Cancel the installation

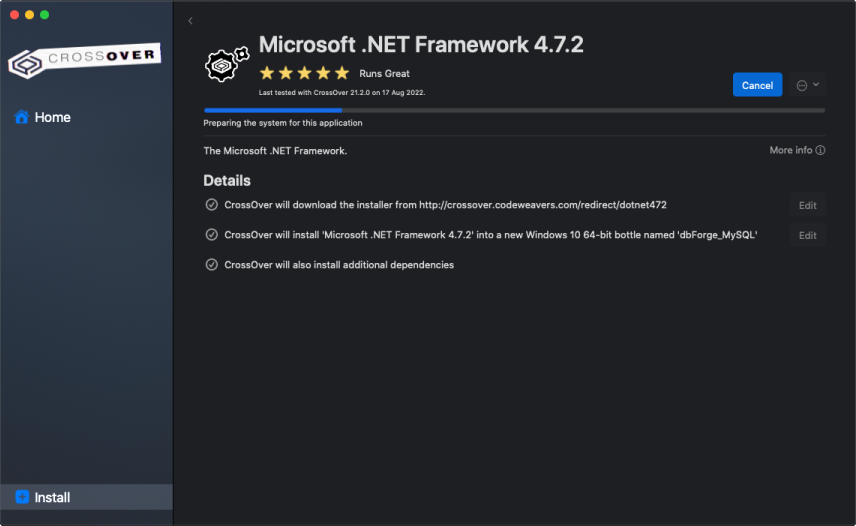pos(757,85)
